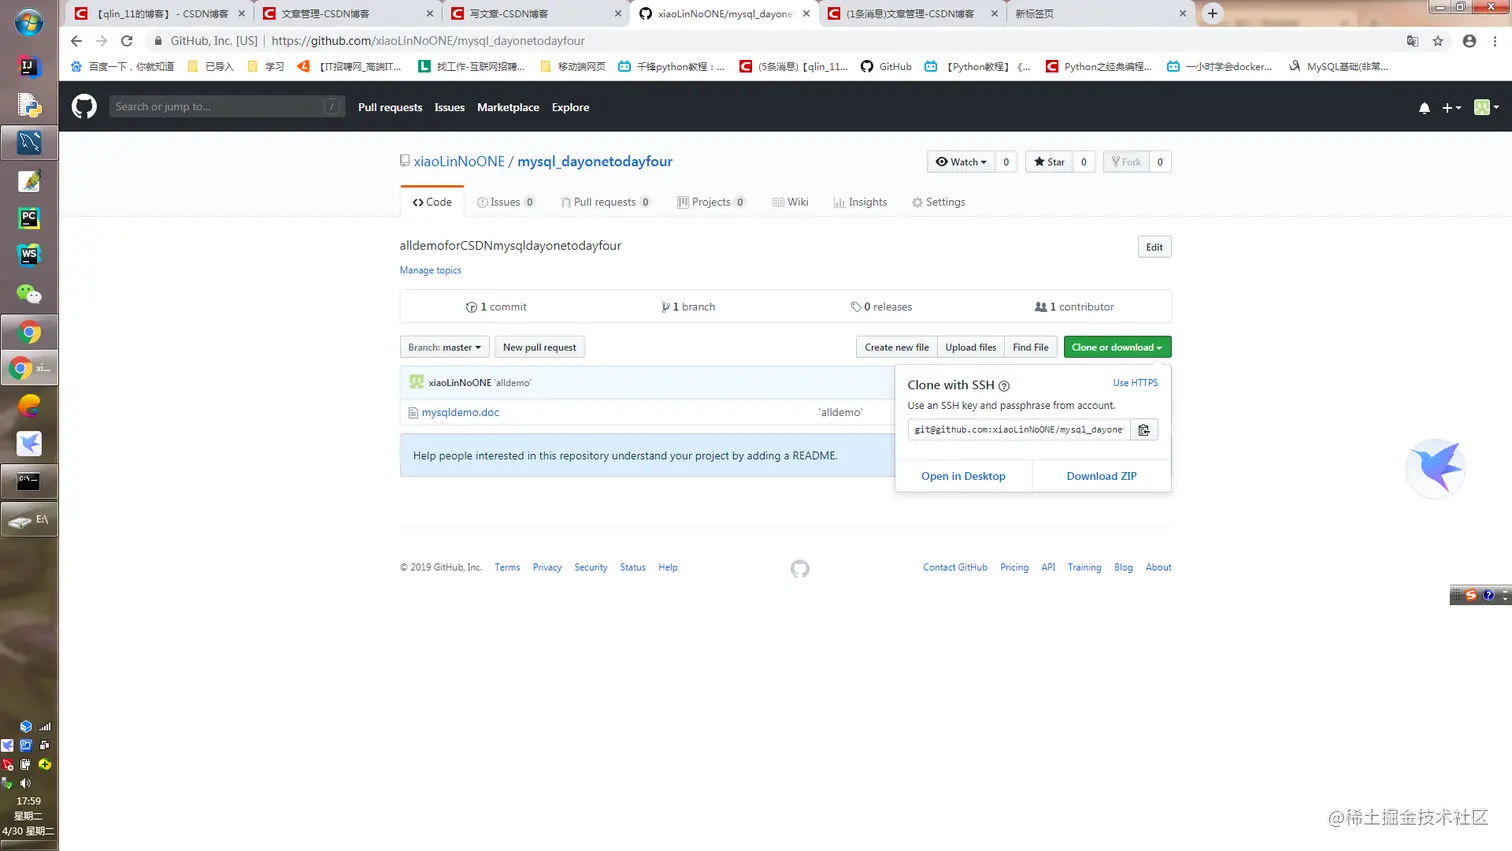This screenshot has width=1512, height=851.
Task: Click the Windows Start orb
Action: click(29, 22)
